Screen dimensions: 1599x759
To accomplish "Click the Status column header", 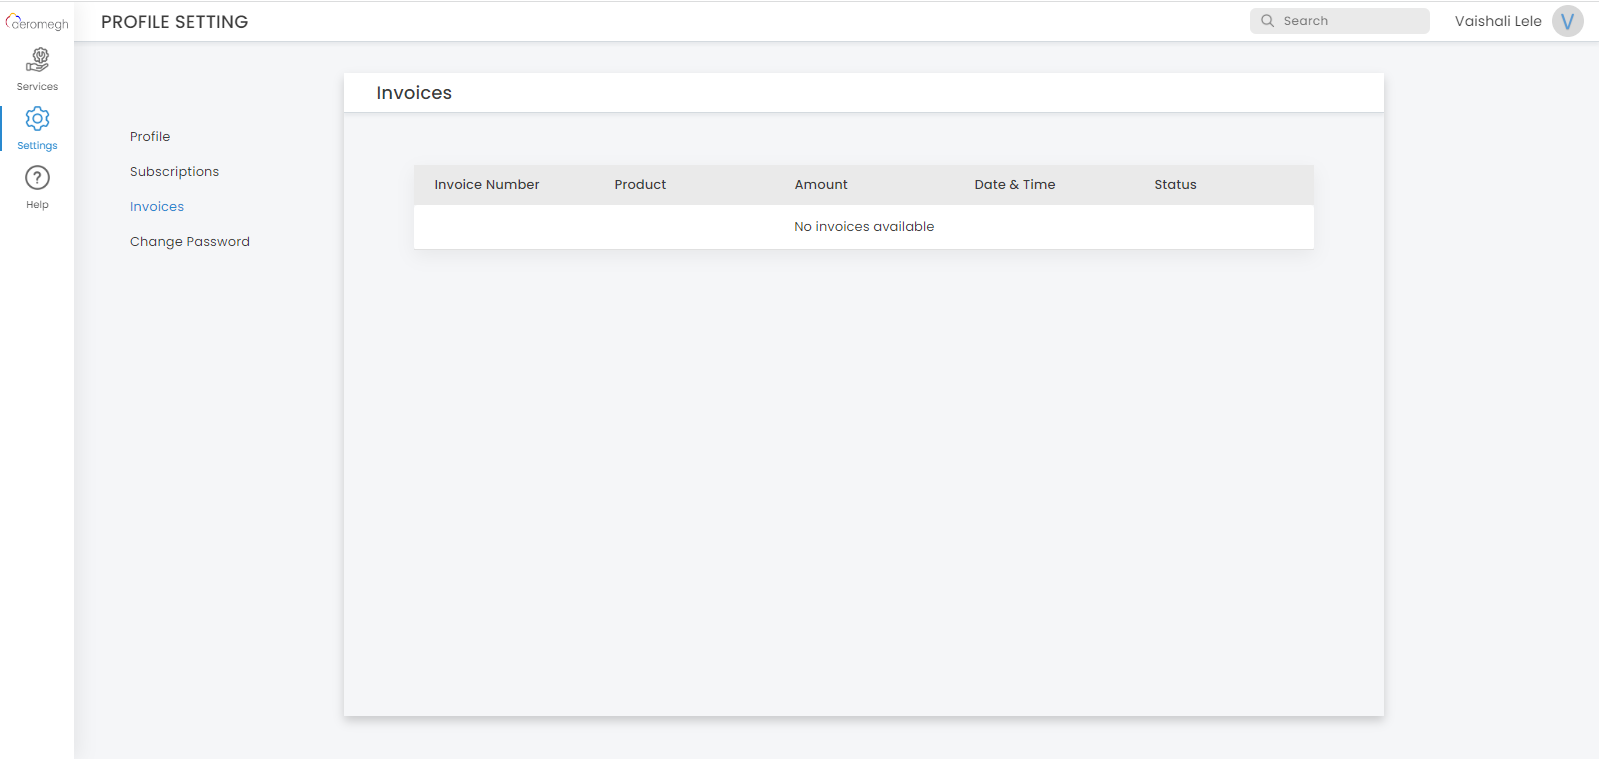I will pyautogui.click(x=1175, y=185).
